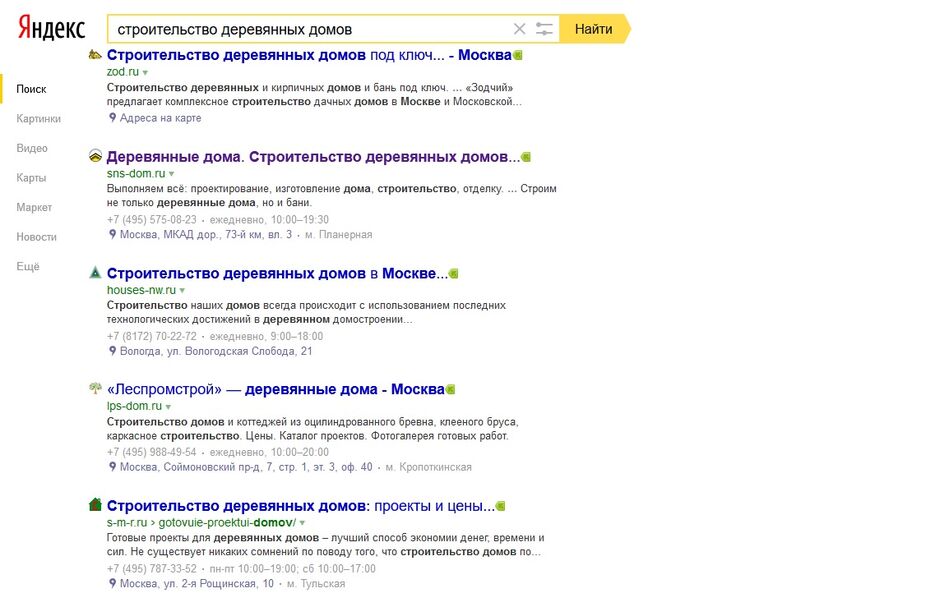Open «Леспромстрой» — деревянные дома result
The height and width of the screenshot is (593, 935).
275,390
